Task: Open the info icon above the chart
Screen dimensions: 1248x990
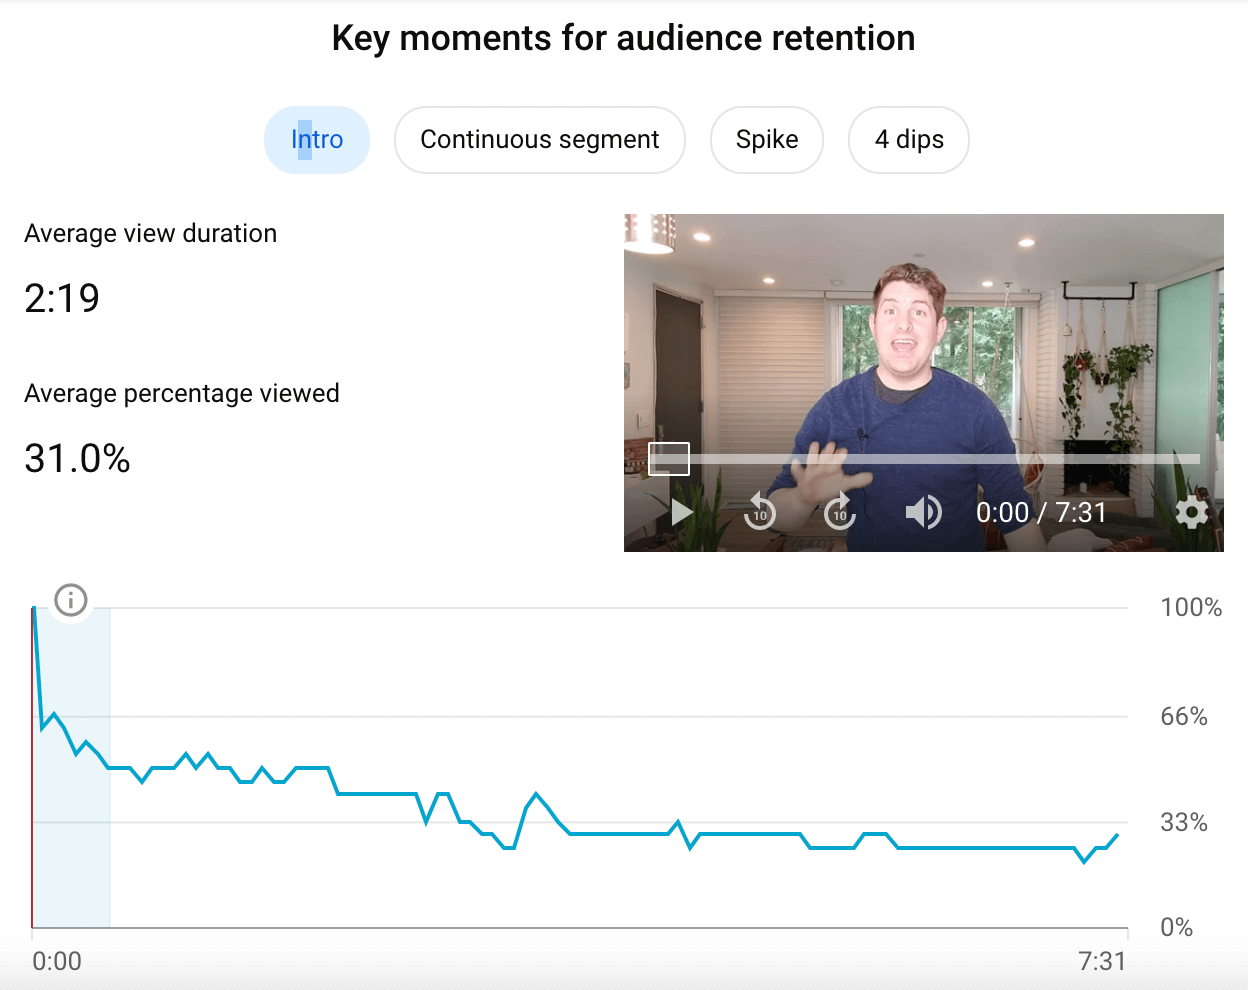Action: point(71,600)
